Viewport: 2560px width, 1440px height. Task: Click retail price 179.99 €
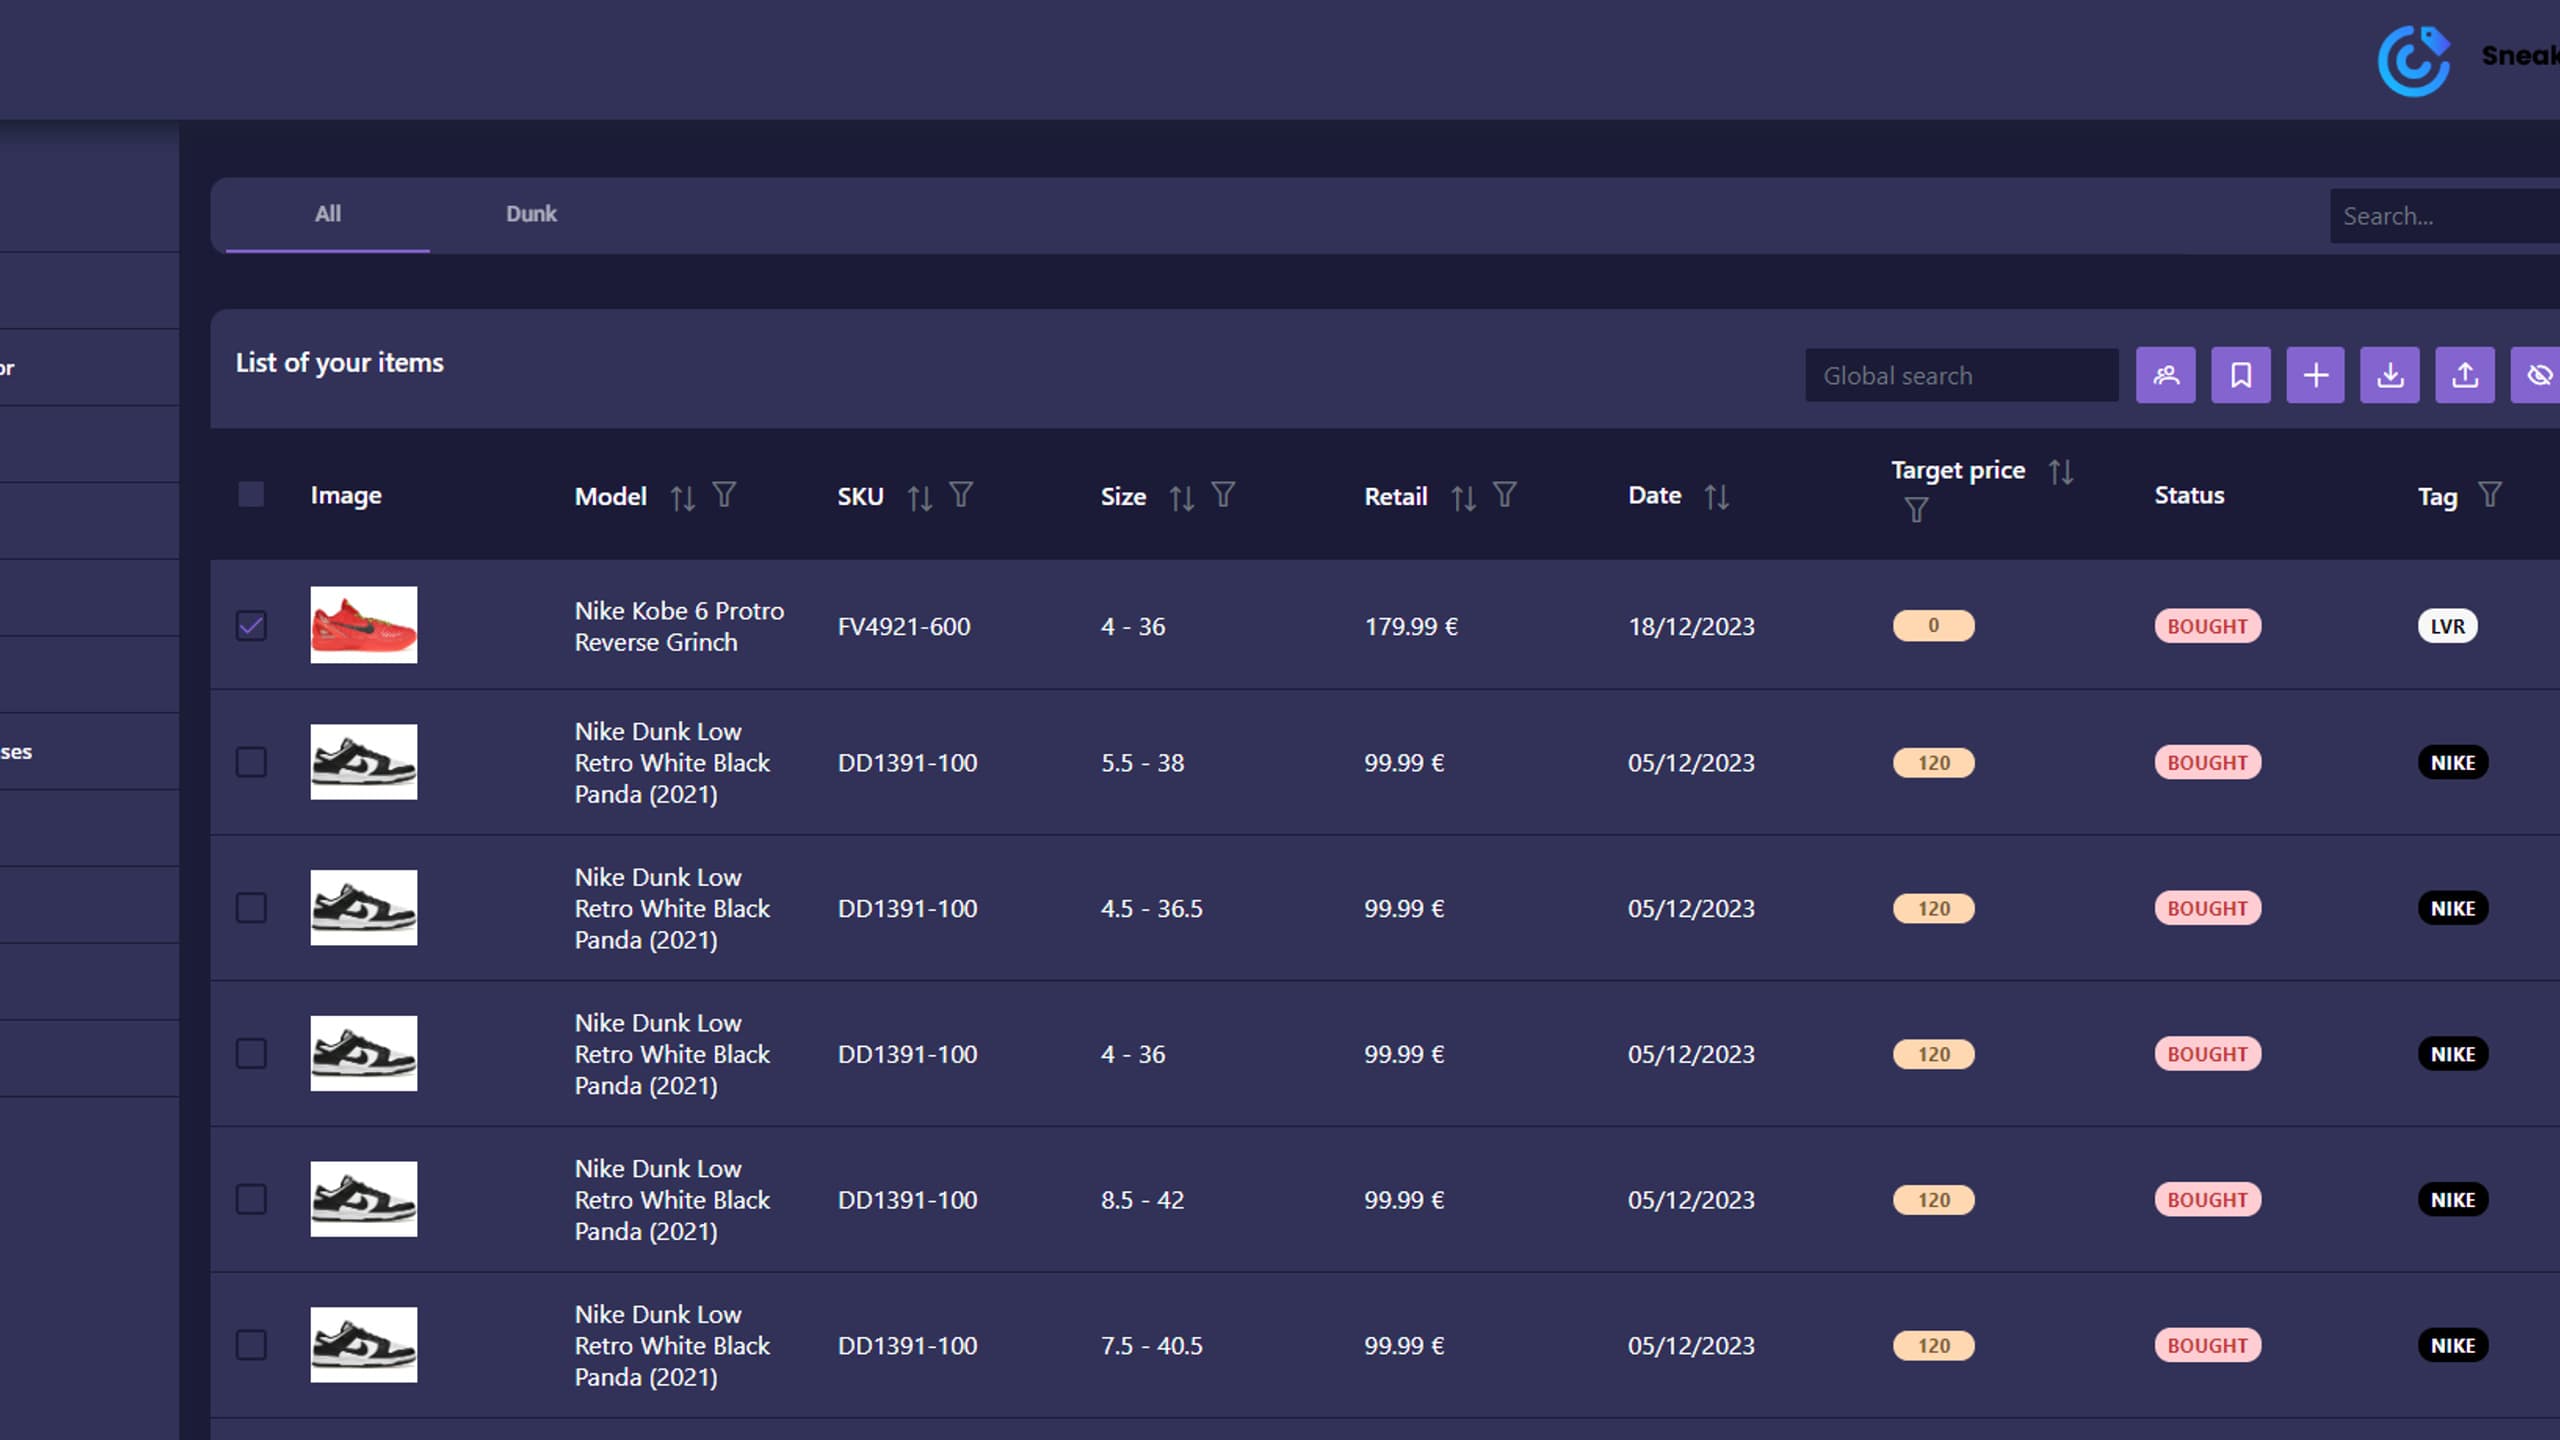pyautogui.click(x=1411, y=627)
